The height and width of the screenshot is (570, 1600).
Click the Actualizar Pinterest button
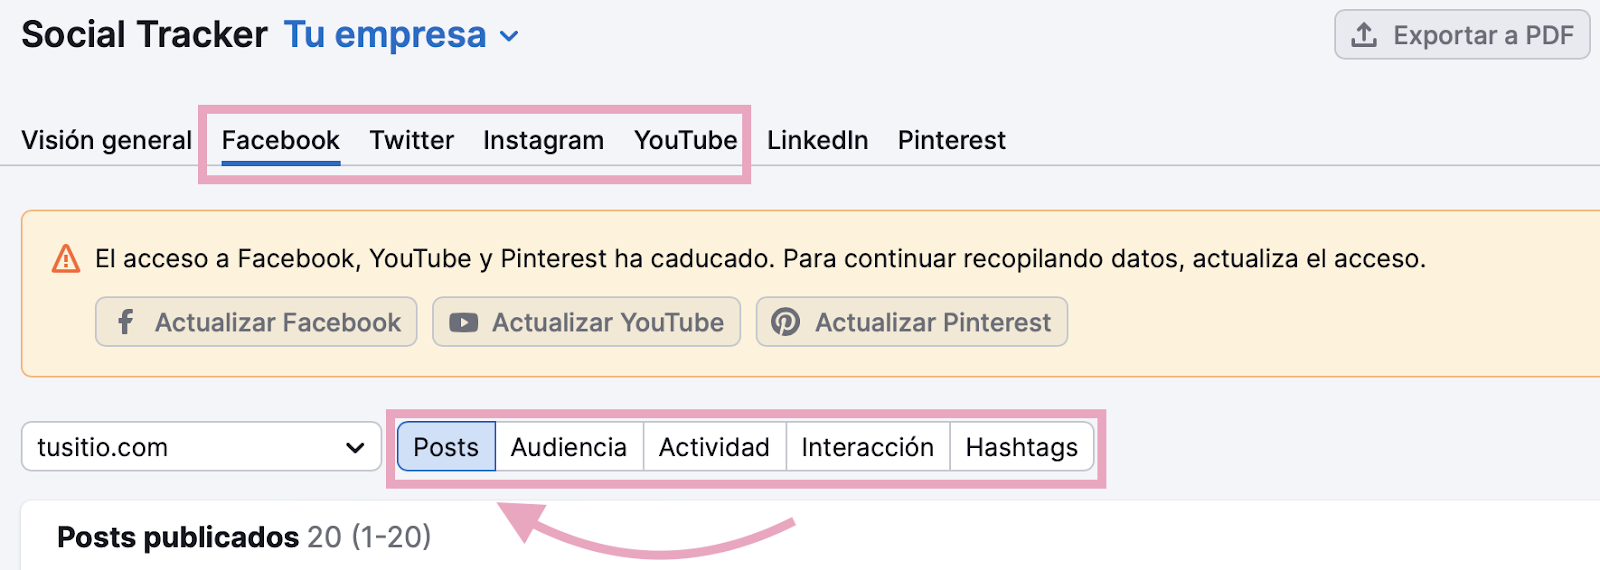[x=912, y=322]
